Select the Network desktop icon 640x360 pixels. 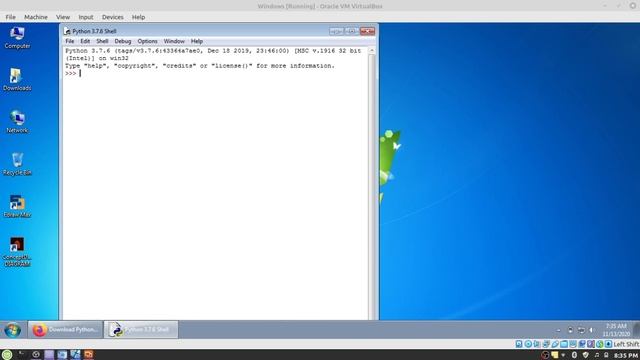click(x=17, y=122)
